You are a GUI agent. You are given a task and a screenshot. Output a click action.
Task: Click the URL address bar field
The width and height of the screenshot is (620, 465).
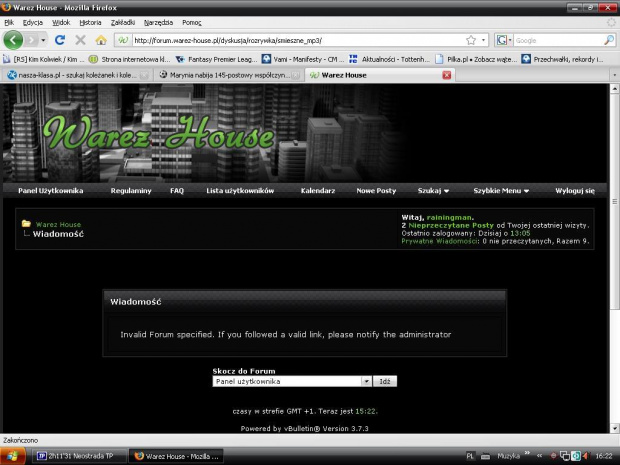(290, 40)
